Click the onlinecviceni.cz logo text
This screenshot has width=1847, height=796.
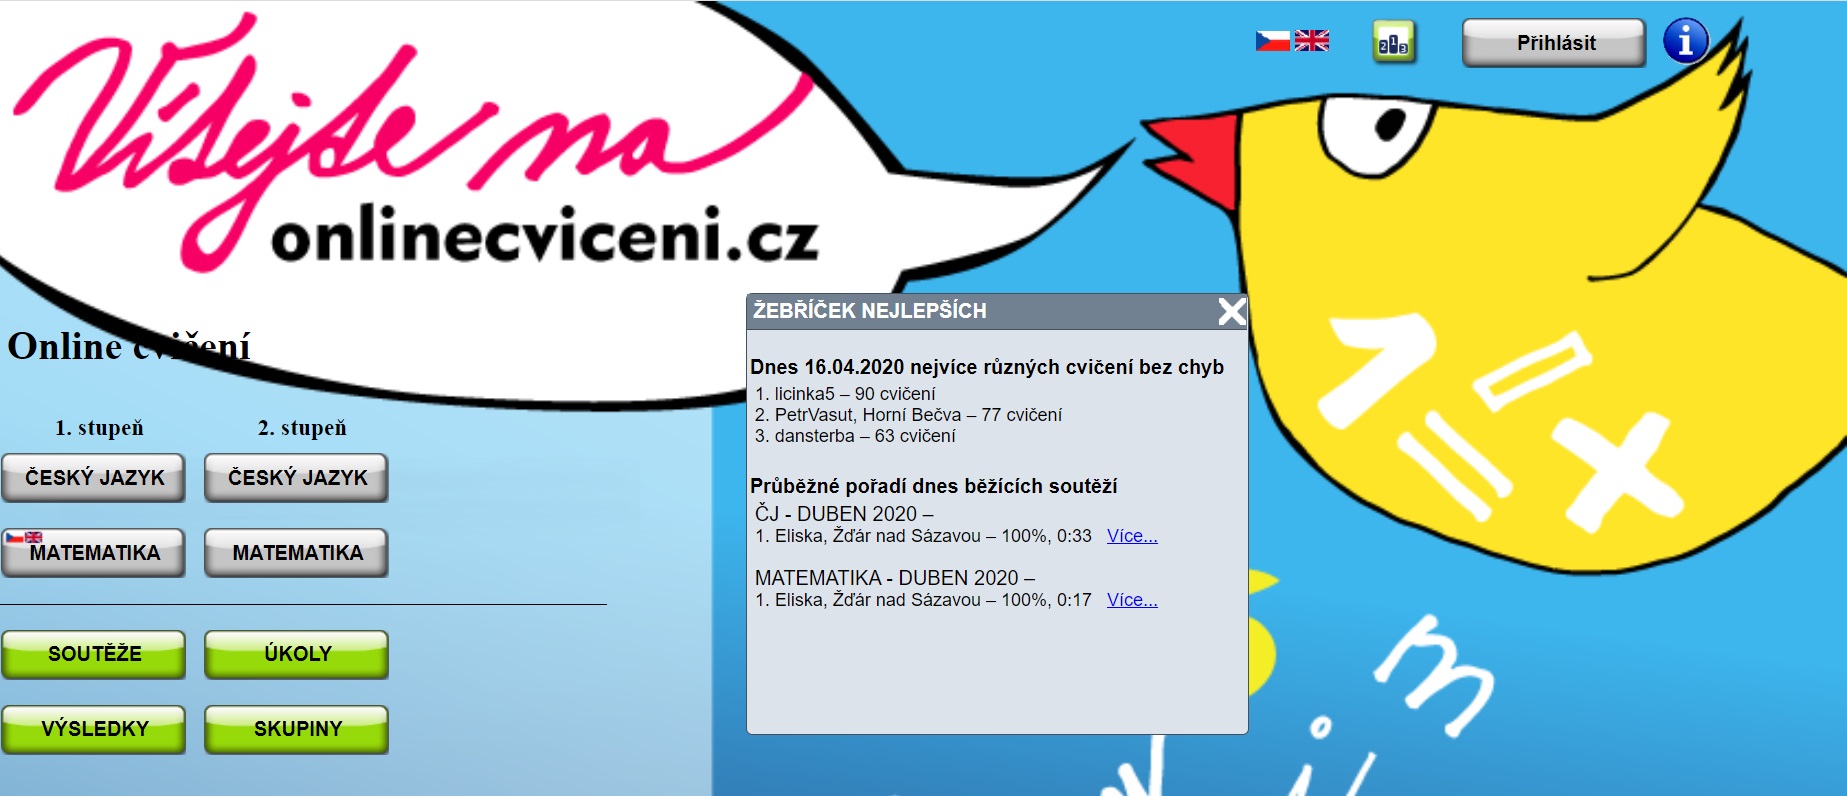(545, 236)
